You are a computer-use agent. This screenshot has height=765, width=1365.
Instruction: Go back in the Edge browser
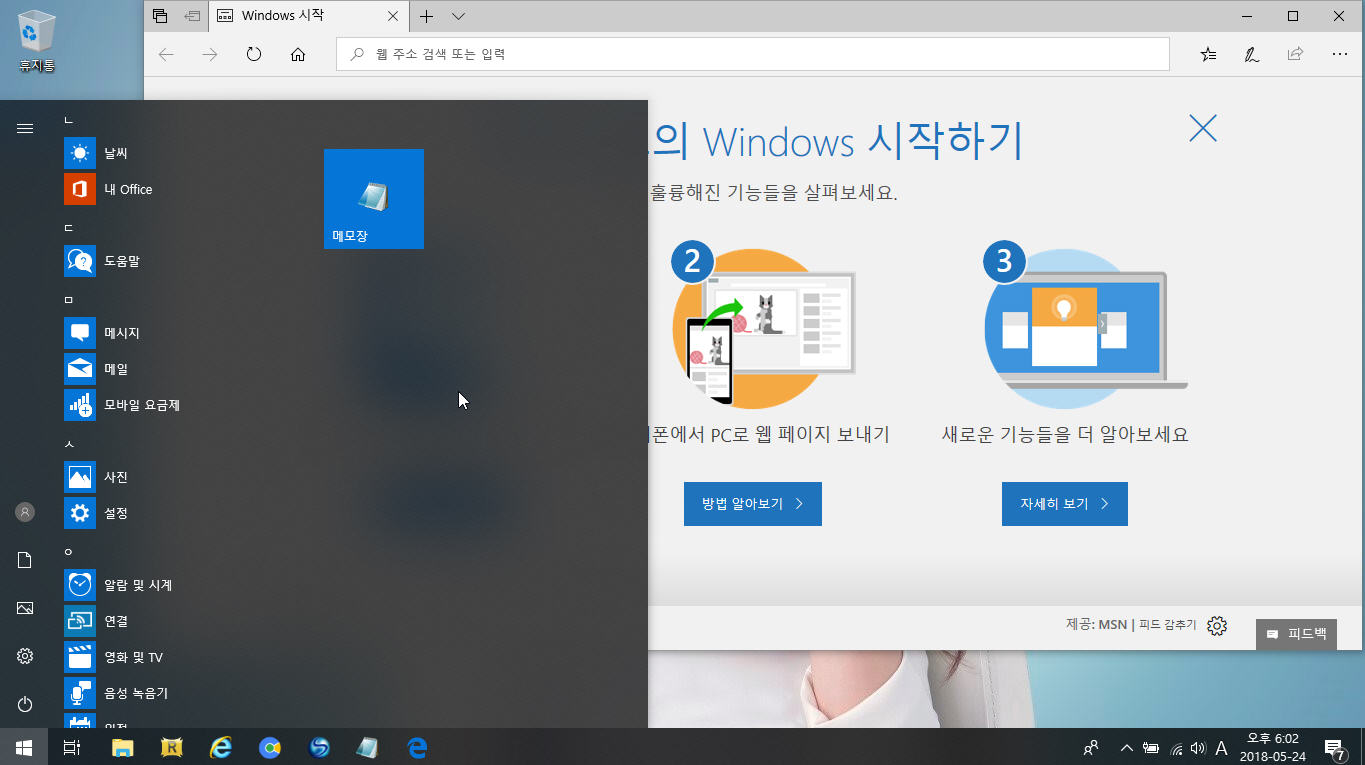[x=167, y=54]
